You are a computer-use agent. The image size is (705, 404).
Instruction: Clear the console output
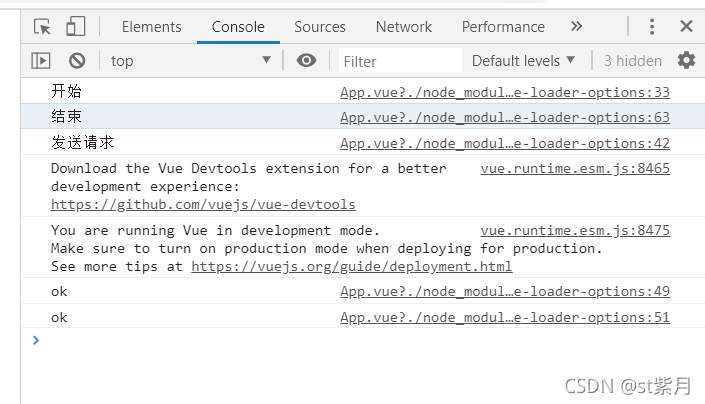tap(77, 61)
